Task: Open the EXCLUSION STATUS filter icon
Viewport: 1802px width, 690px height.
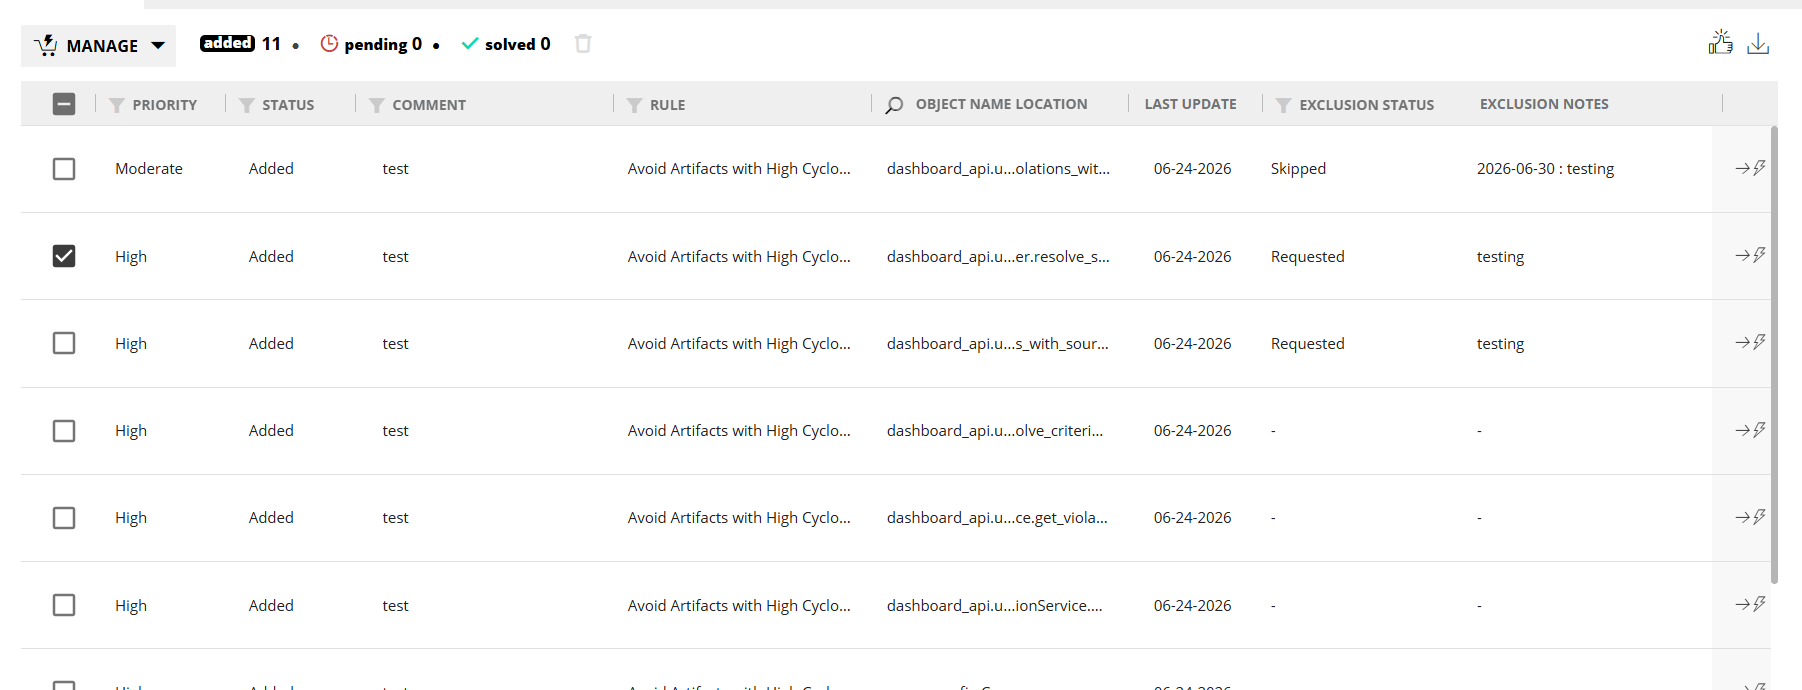Action: pyautogui.click(x=1284, y=105)
